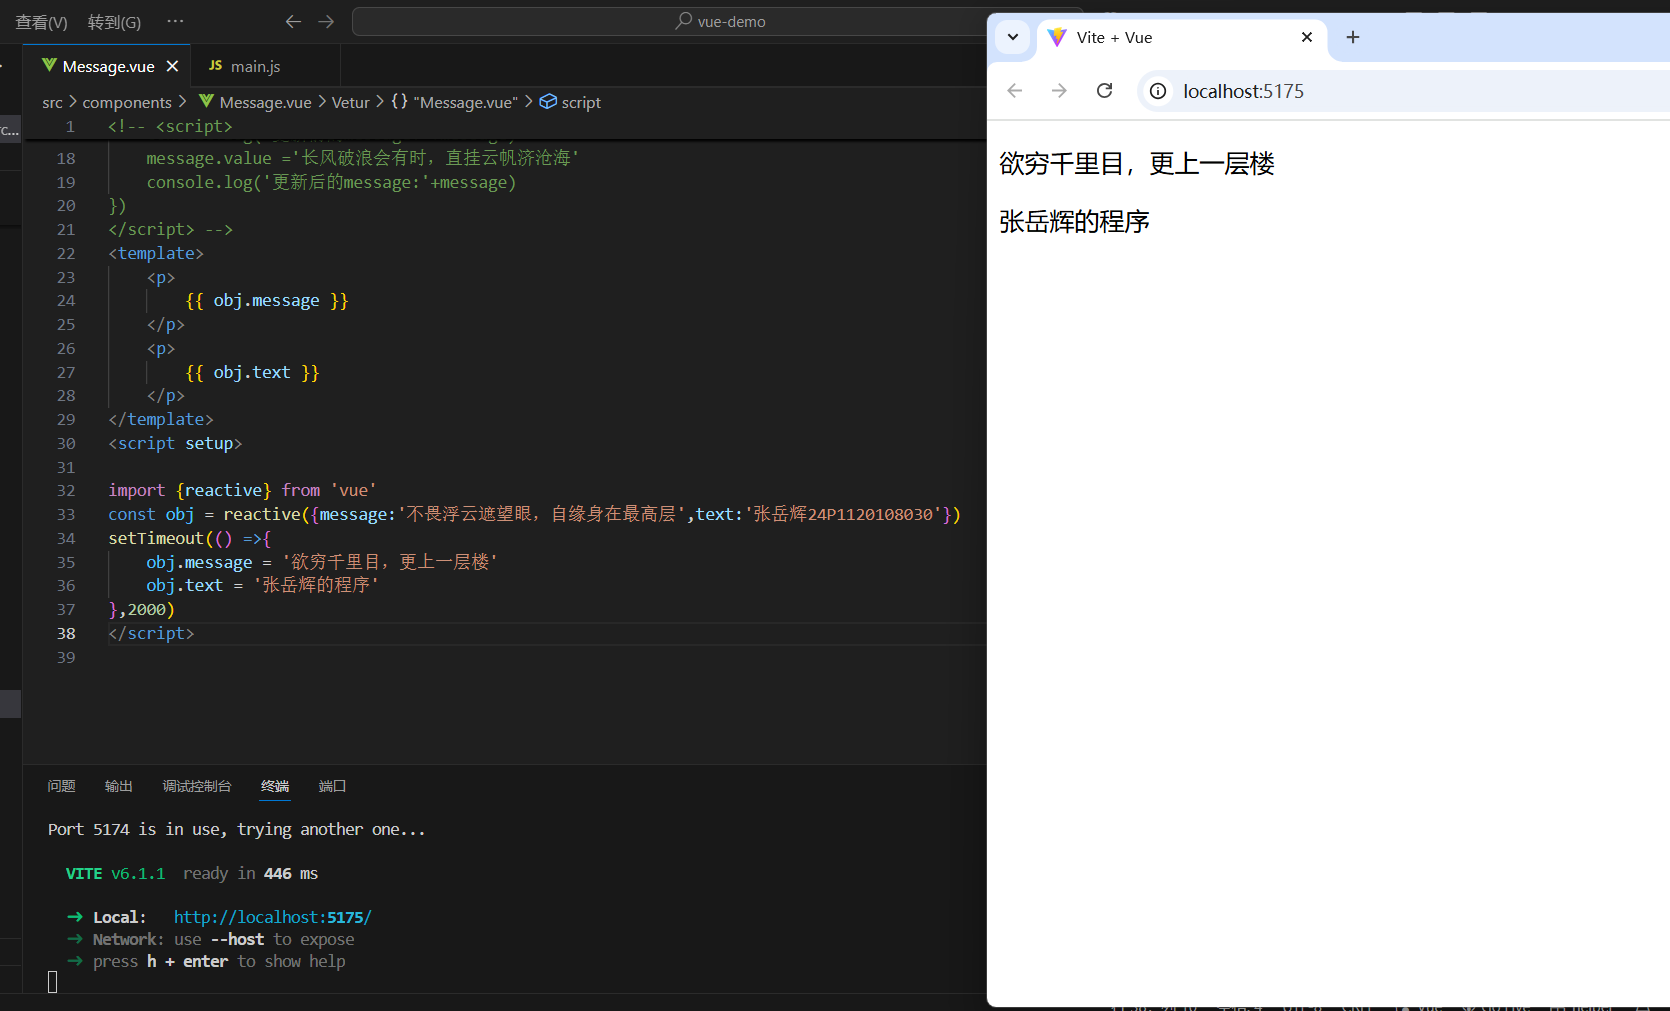
Task: Click the VITE v6.1.1 terminal text
Action: click(115, 873)
